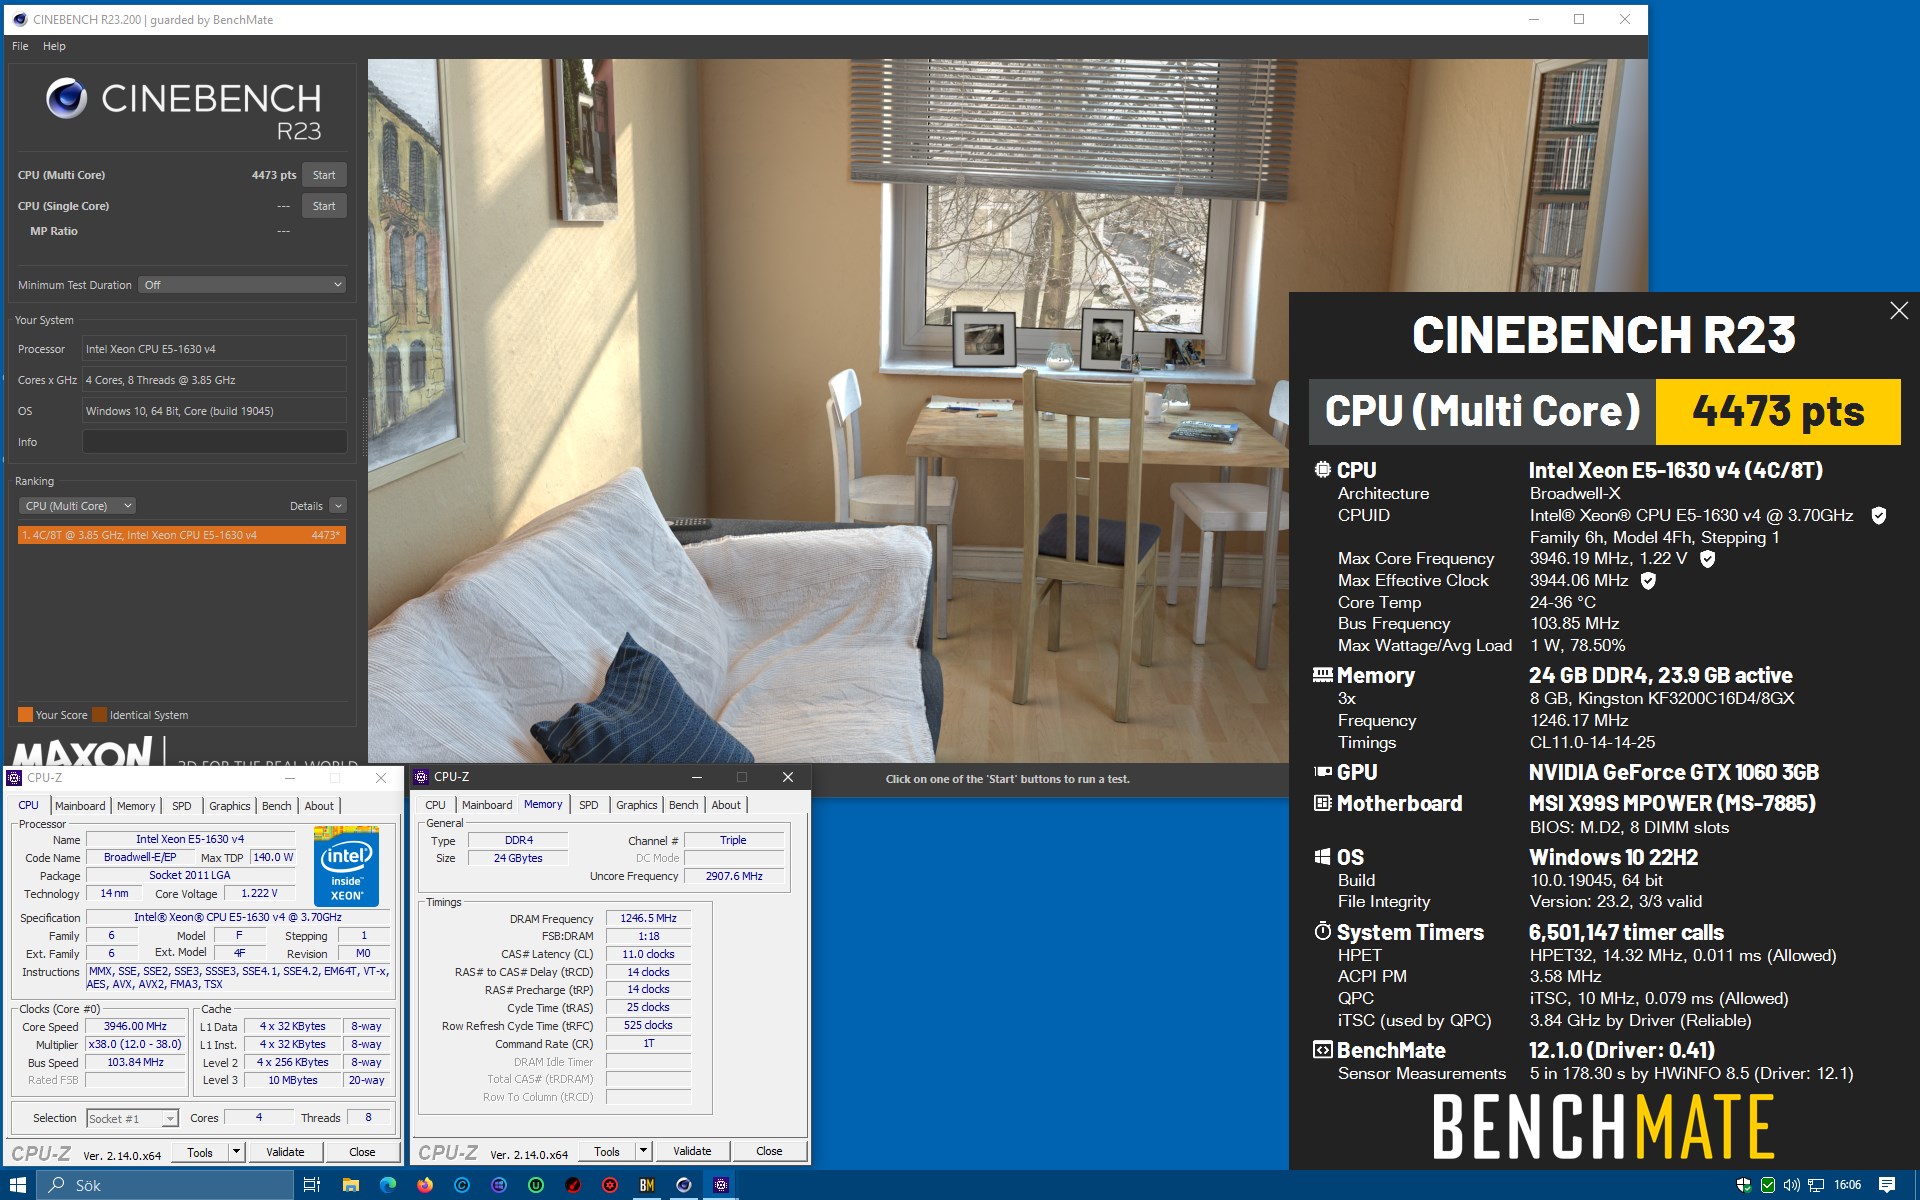Image resolution: width=1920 pixels, height=1200 pixels.
Task: Open the BenchMate BM taskbar icon
Action: tap(647, 1185)
